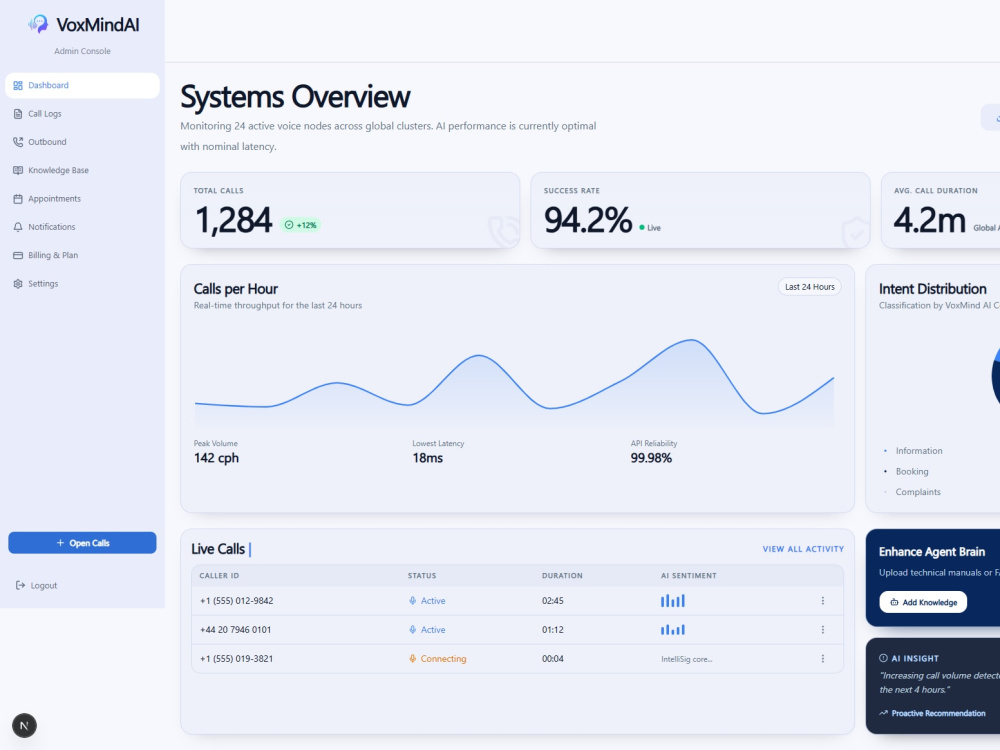The height and width of the screenshot is (750, 1000).
Task: Click the Add Knowledge button
Action: (x=923, y=602)
